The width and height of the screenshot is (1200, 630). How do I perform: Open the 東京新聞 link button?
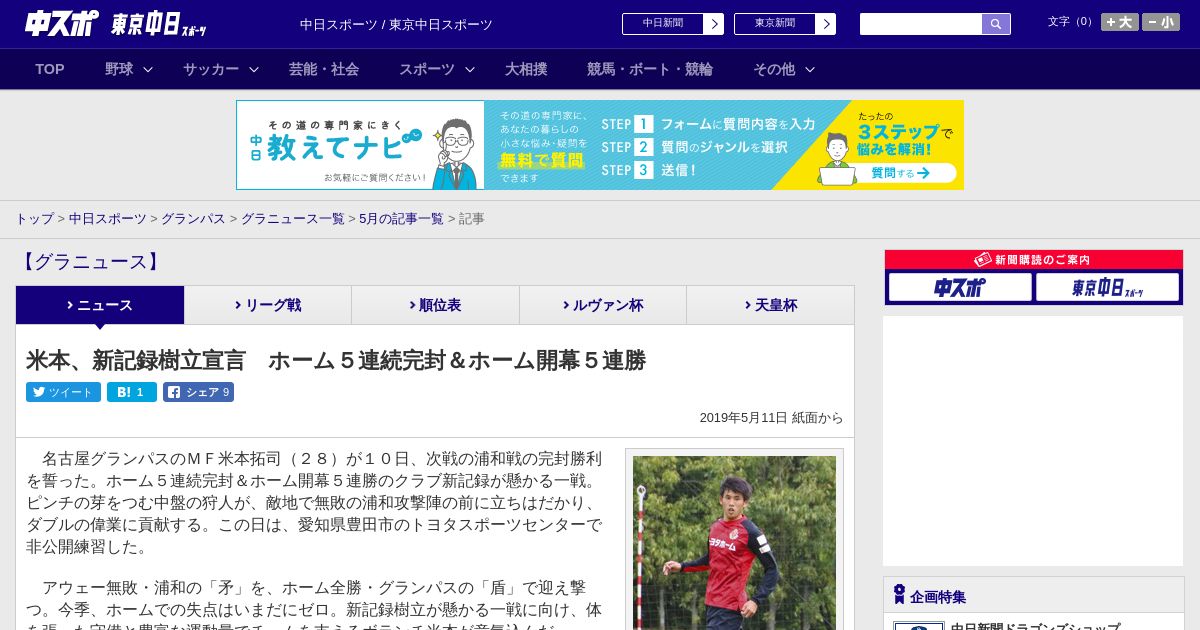(x=774, y=24)
